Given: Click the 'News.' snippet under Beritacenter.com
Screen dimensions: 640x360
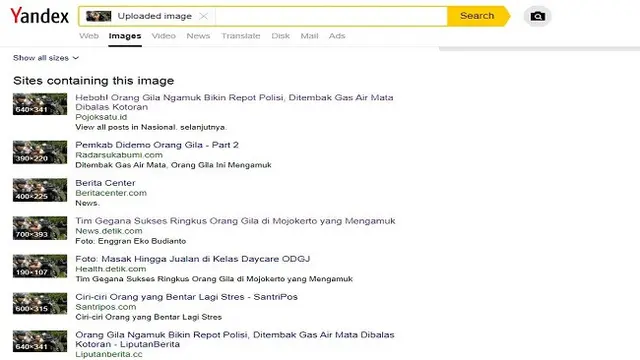Looking at the screenshot, I should tap(87, 203).
